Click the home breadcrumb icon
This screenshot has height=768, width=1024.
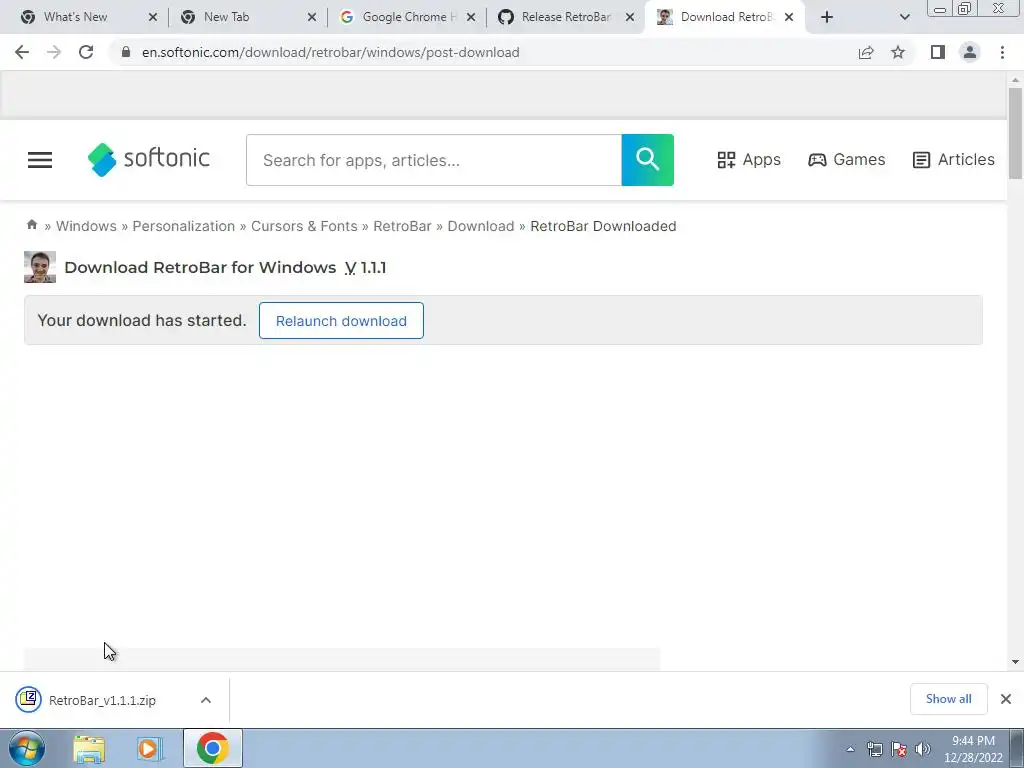[31, 225]
